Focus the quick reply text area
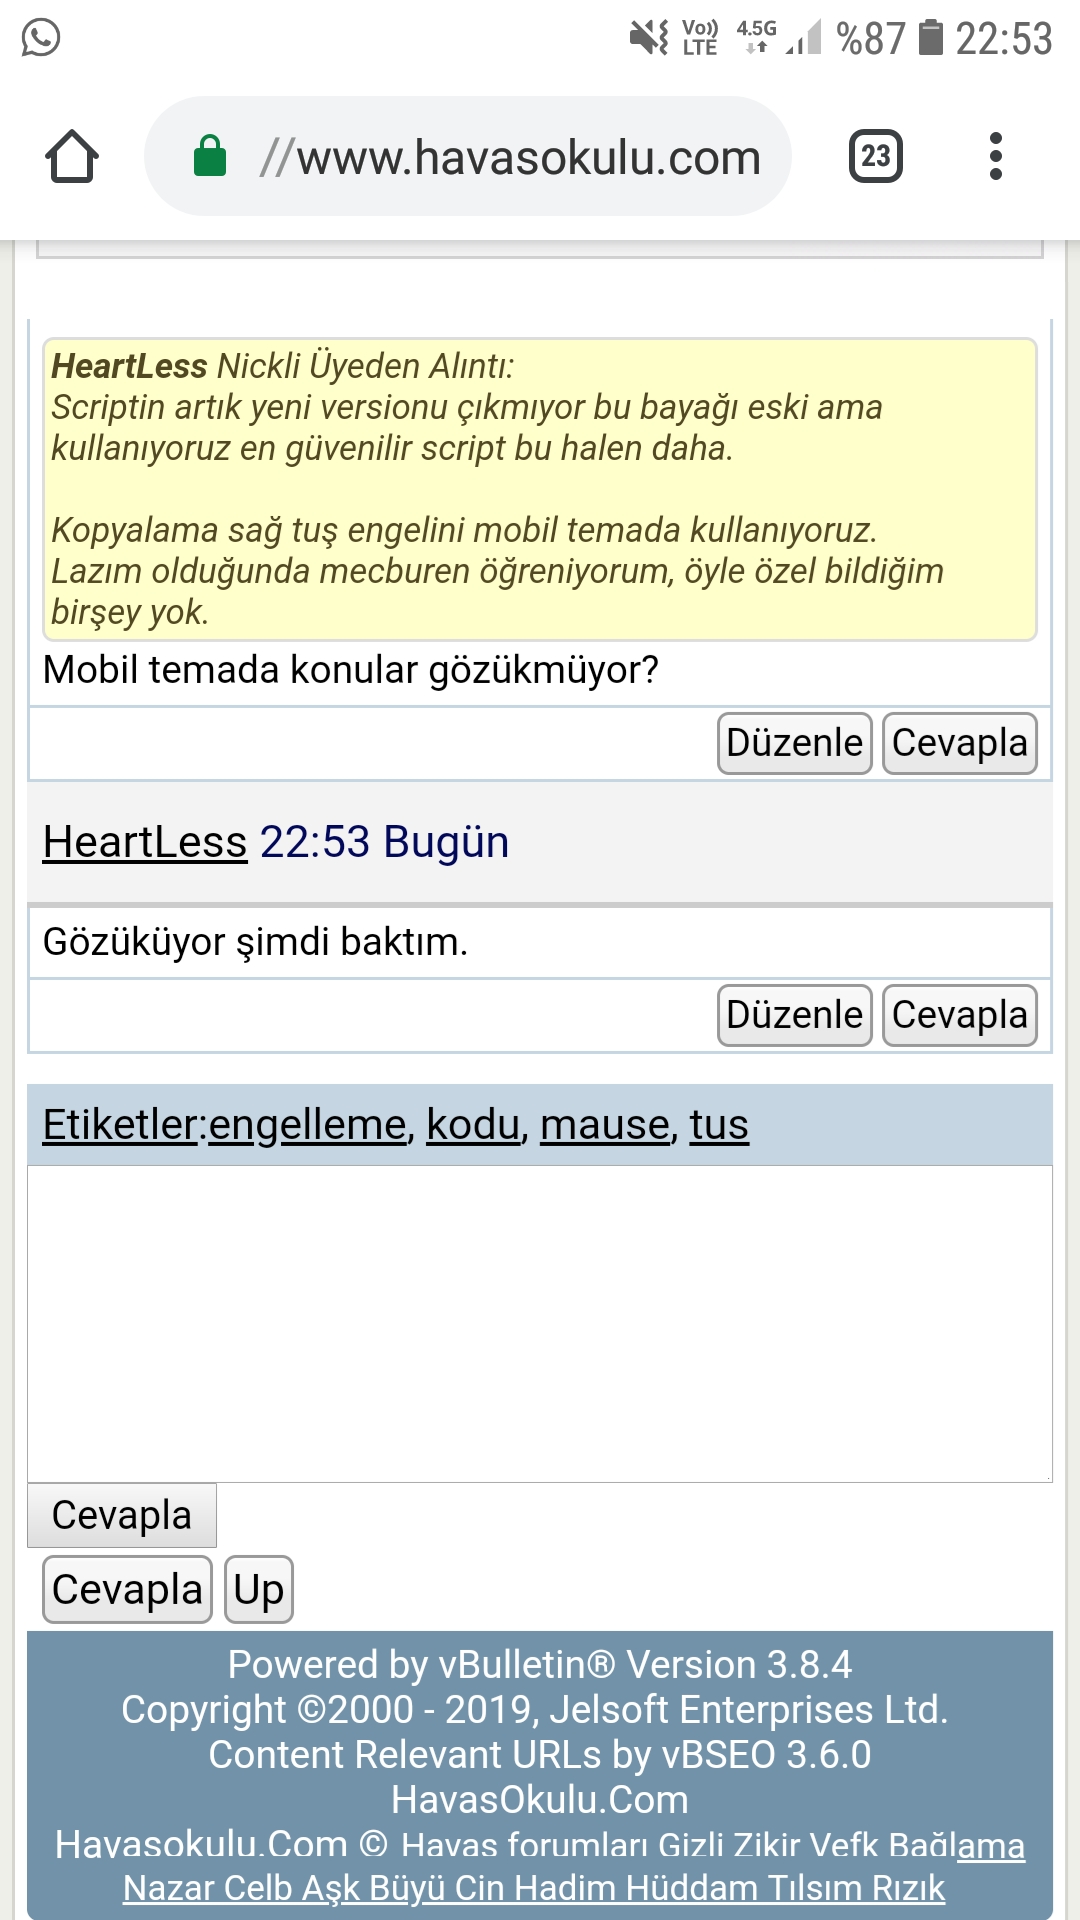Viewport: 1080px width, 1920px height. point(540,1324)
